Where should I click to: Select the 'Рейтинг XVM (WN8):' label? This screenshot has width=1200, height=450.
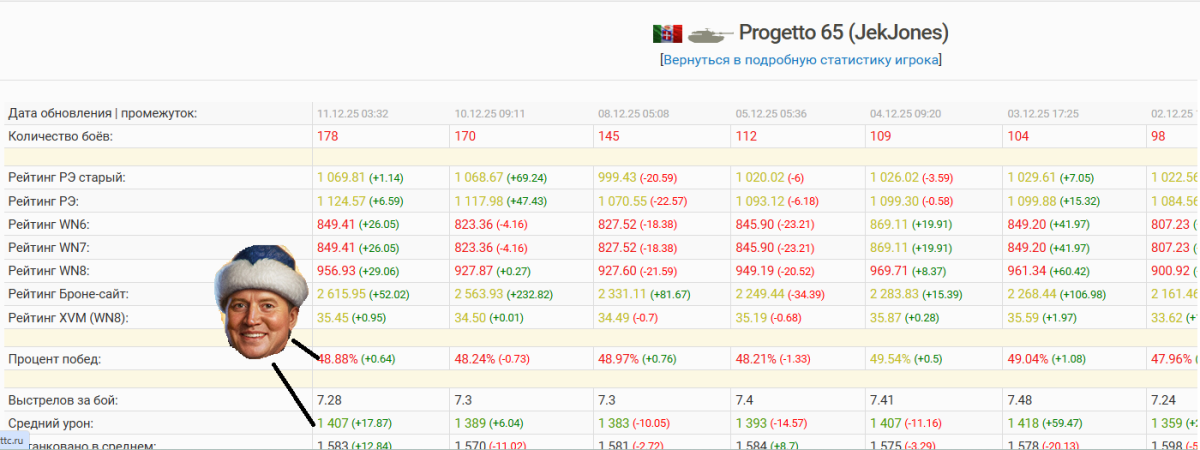coord(69,317)
